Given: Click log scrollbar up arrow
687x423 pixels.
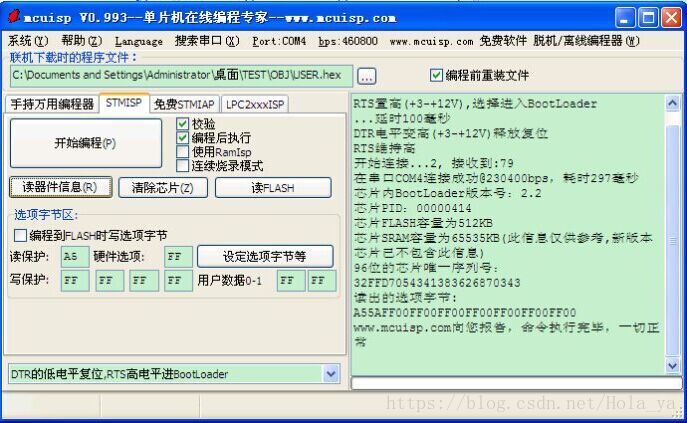Looking at the screenshot, I should click(673, 103).
